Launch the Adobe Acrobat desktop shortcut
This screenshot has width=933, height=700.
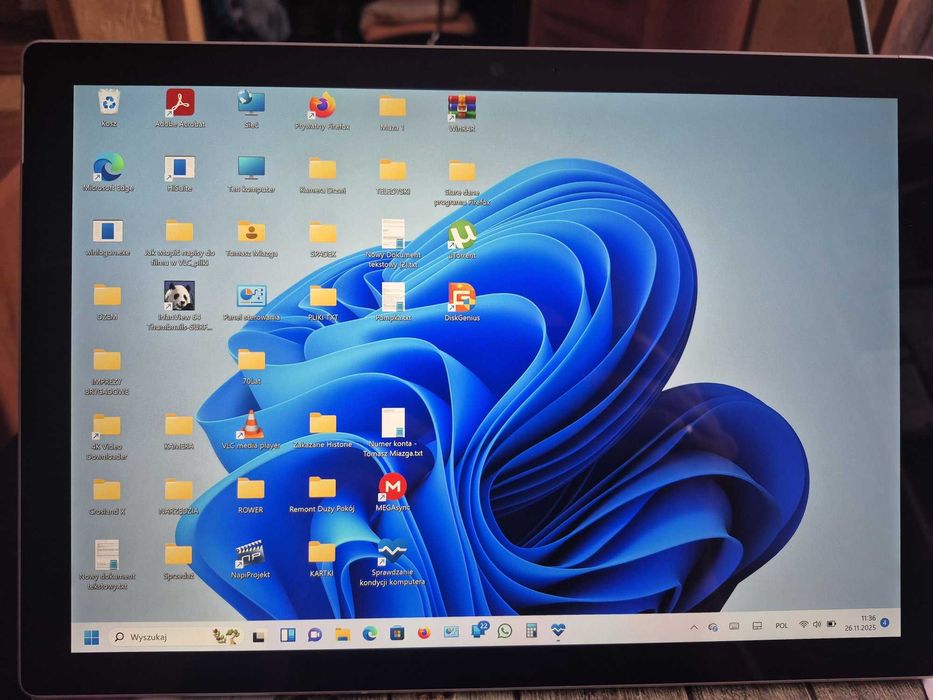180,107
